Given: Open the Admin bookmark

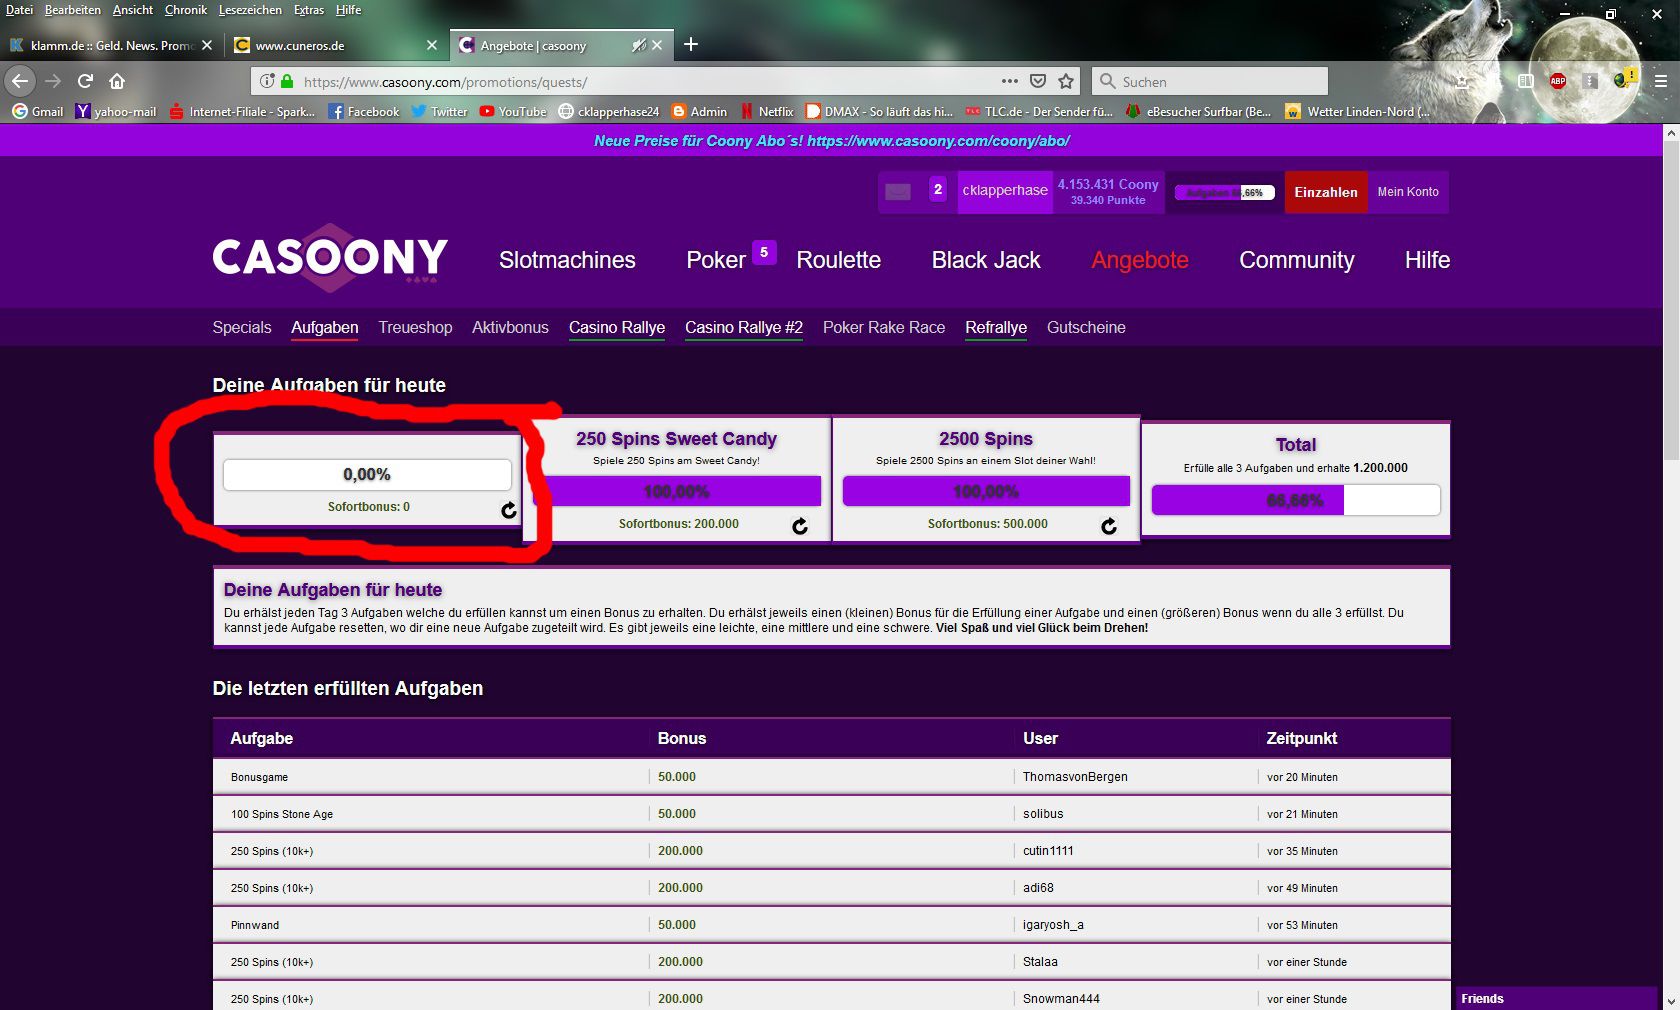Looking at the screenshot, I should [699, 112].
